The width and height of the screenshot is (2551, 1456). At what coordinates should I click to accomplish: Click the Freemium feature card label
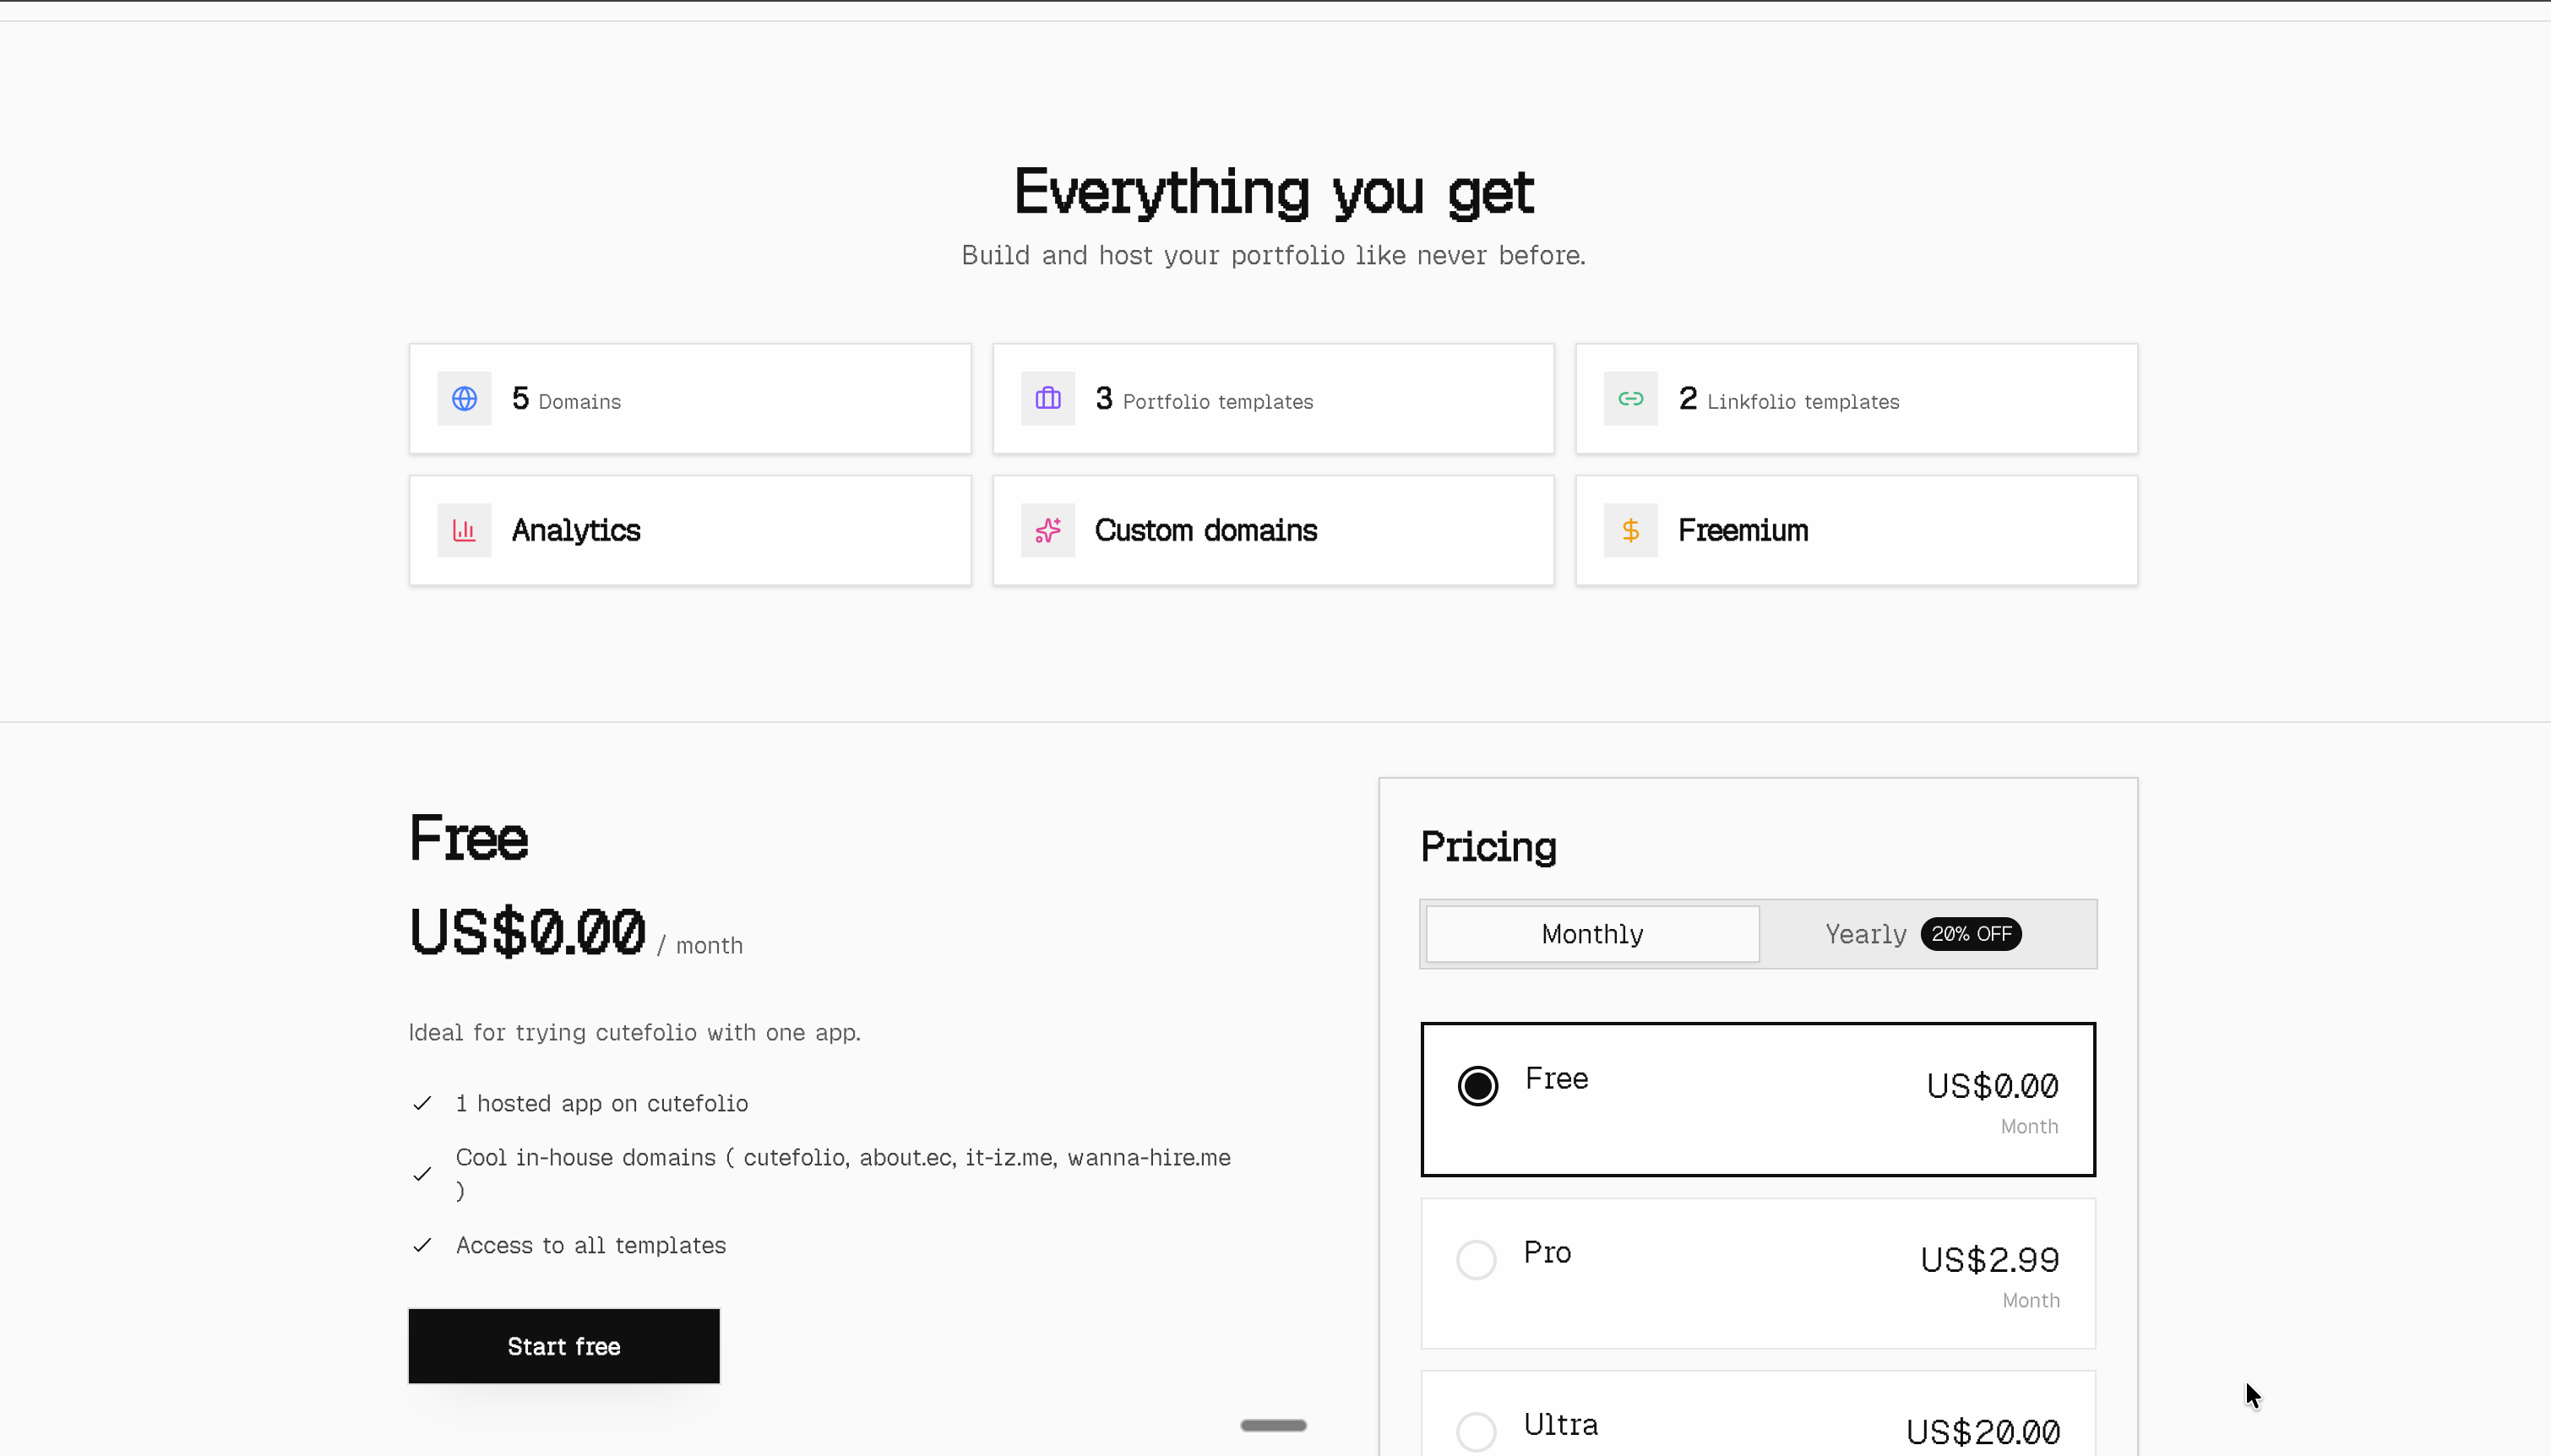[1743, 530]
